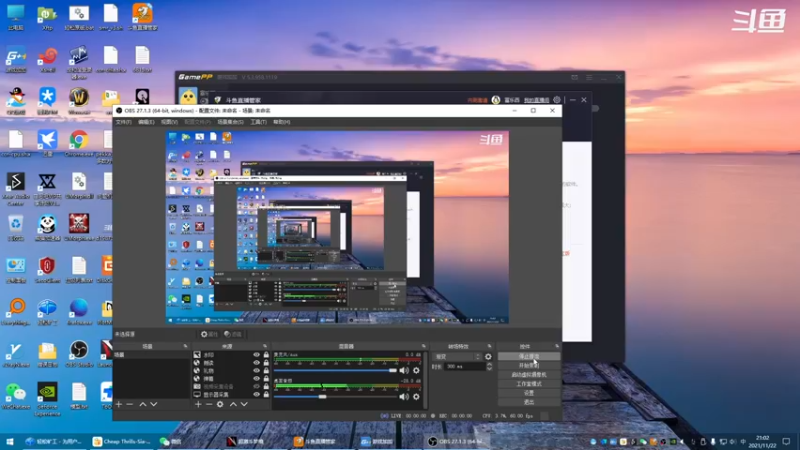800x450 pixels.
Task: Open the Recycle Bin desktop icon
Action: 15,228
